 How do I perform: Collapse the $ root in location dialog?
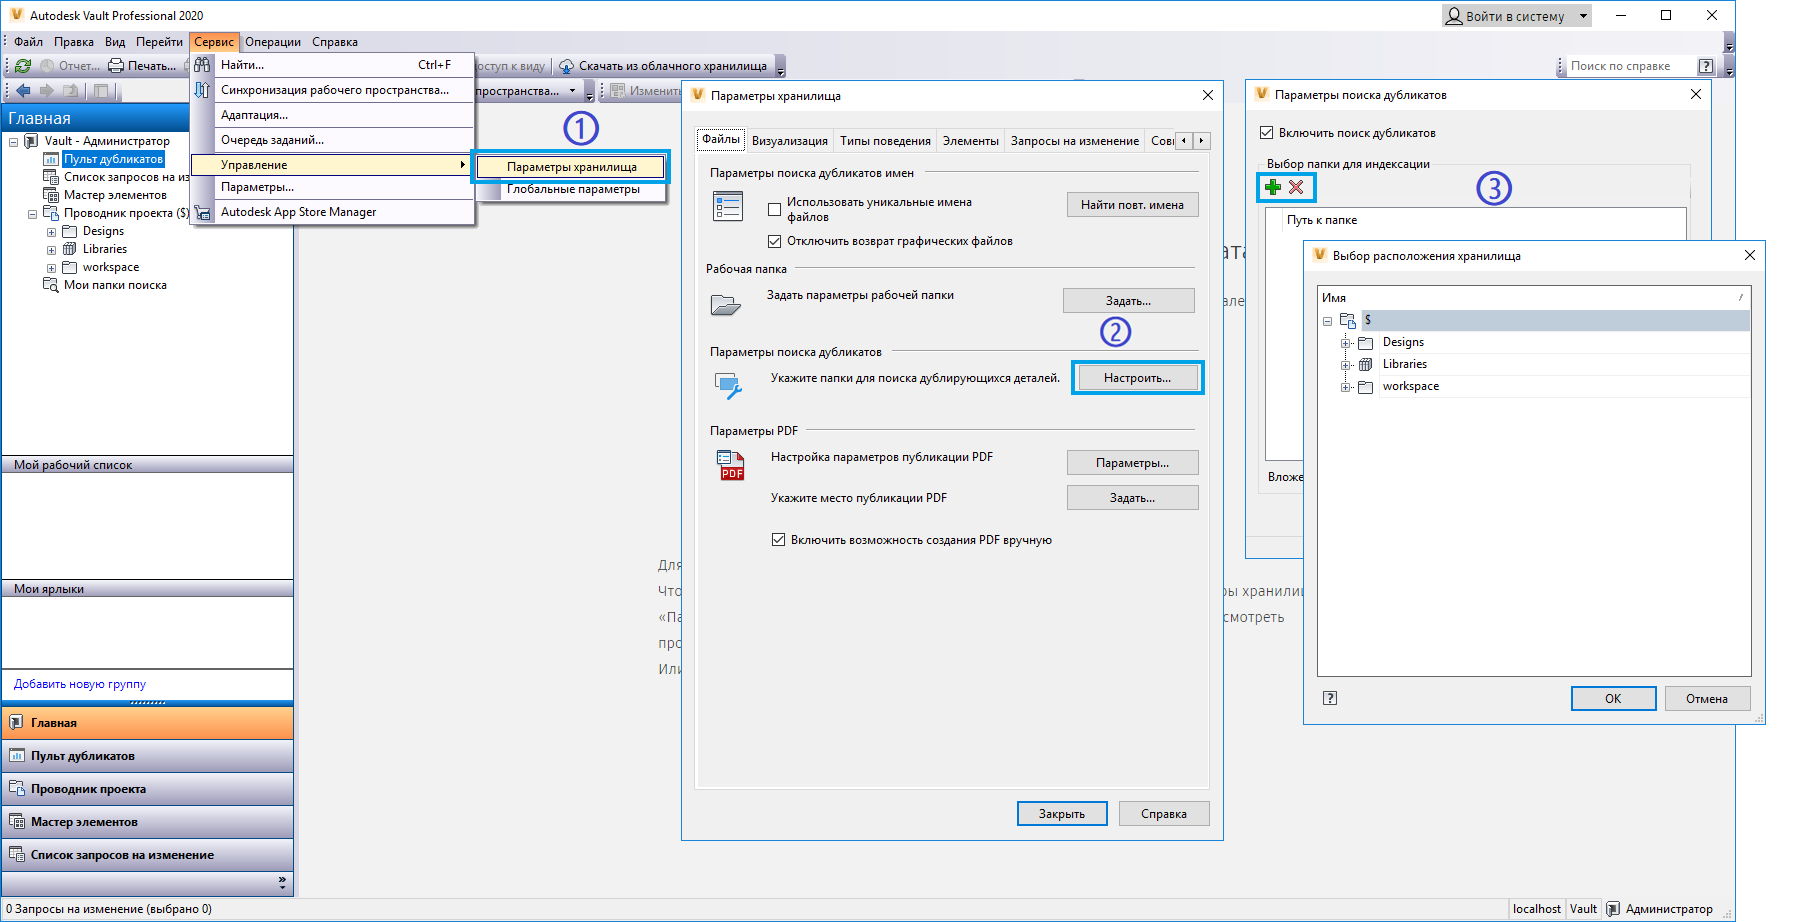pyautogui.click(x=1328, y=321)
